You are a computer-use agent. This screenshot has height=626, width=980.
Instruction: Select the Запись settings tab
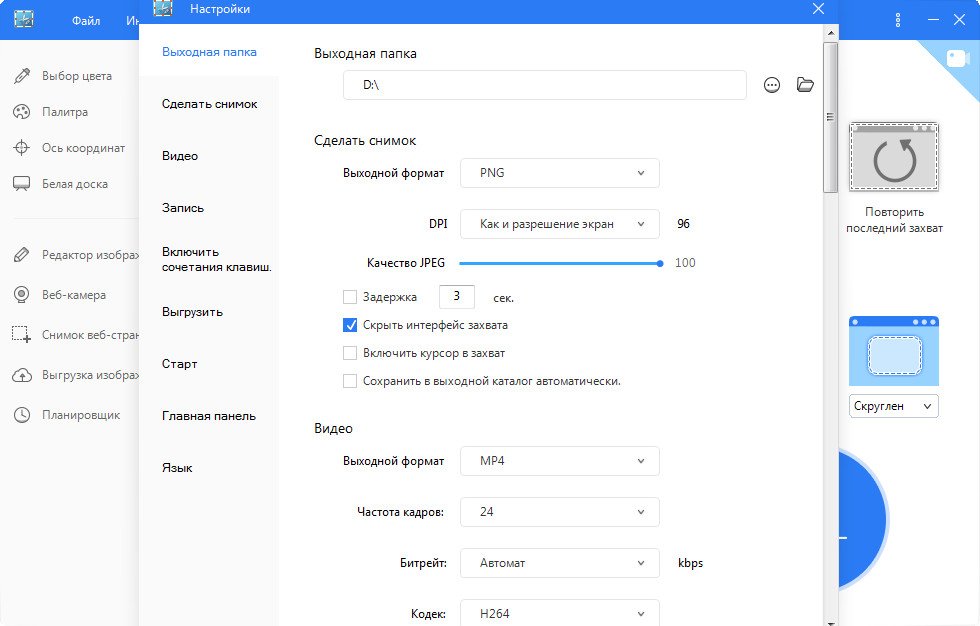[x=183, y=207]
